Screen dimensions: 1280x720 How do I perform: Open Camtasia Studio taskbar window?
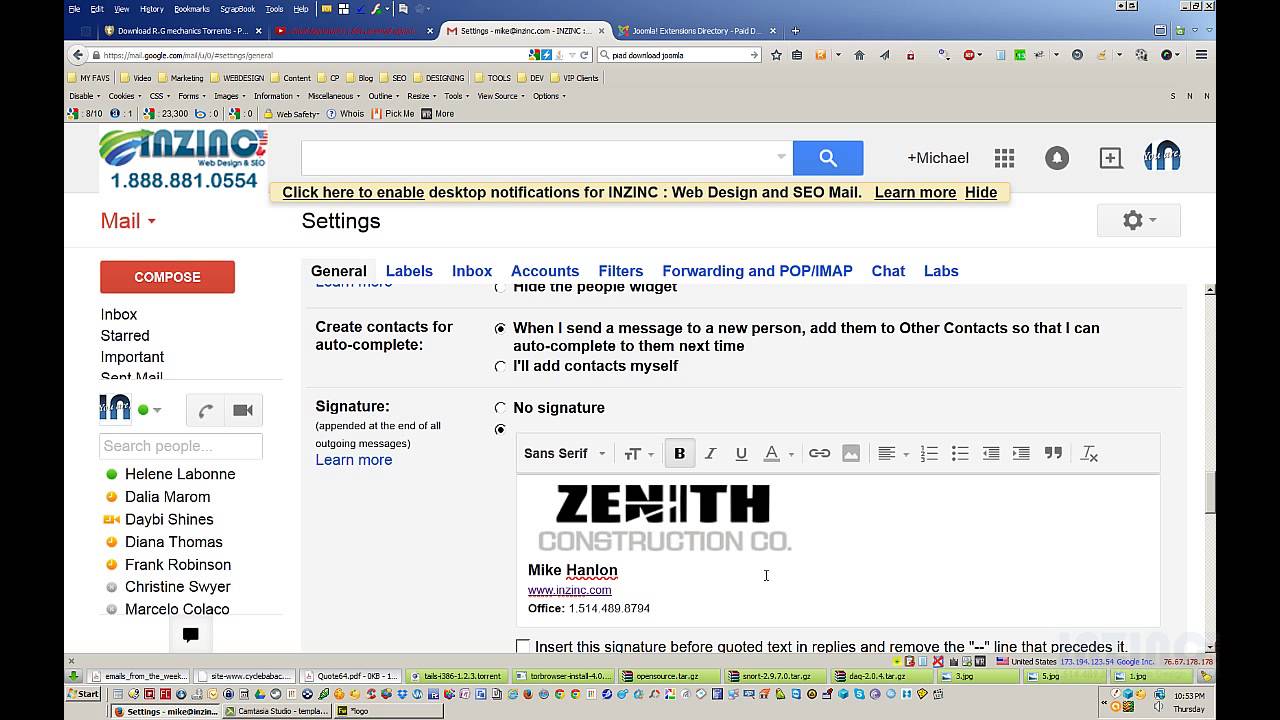click(x=277, y=712)
